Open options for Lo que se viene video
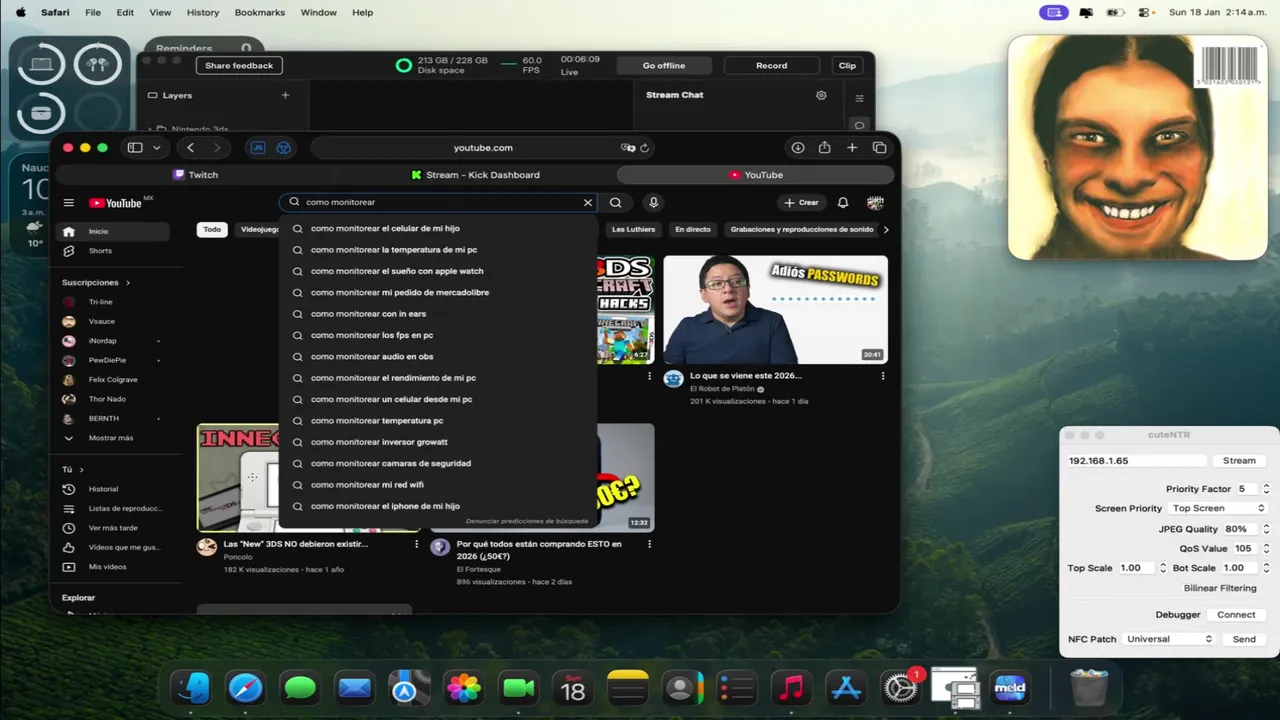 click(x=882, y=377)
